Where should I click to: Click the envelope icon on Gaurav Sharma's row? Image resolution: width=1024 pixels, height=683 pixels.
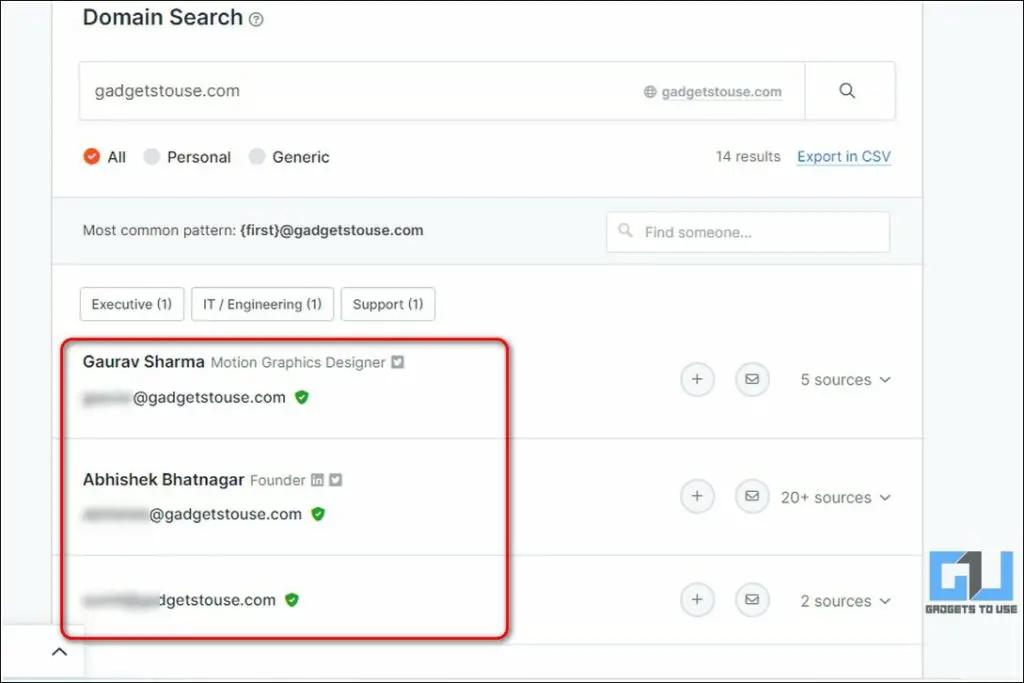752,380
